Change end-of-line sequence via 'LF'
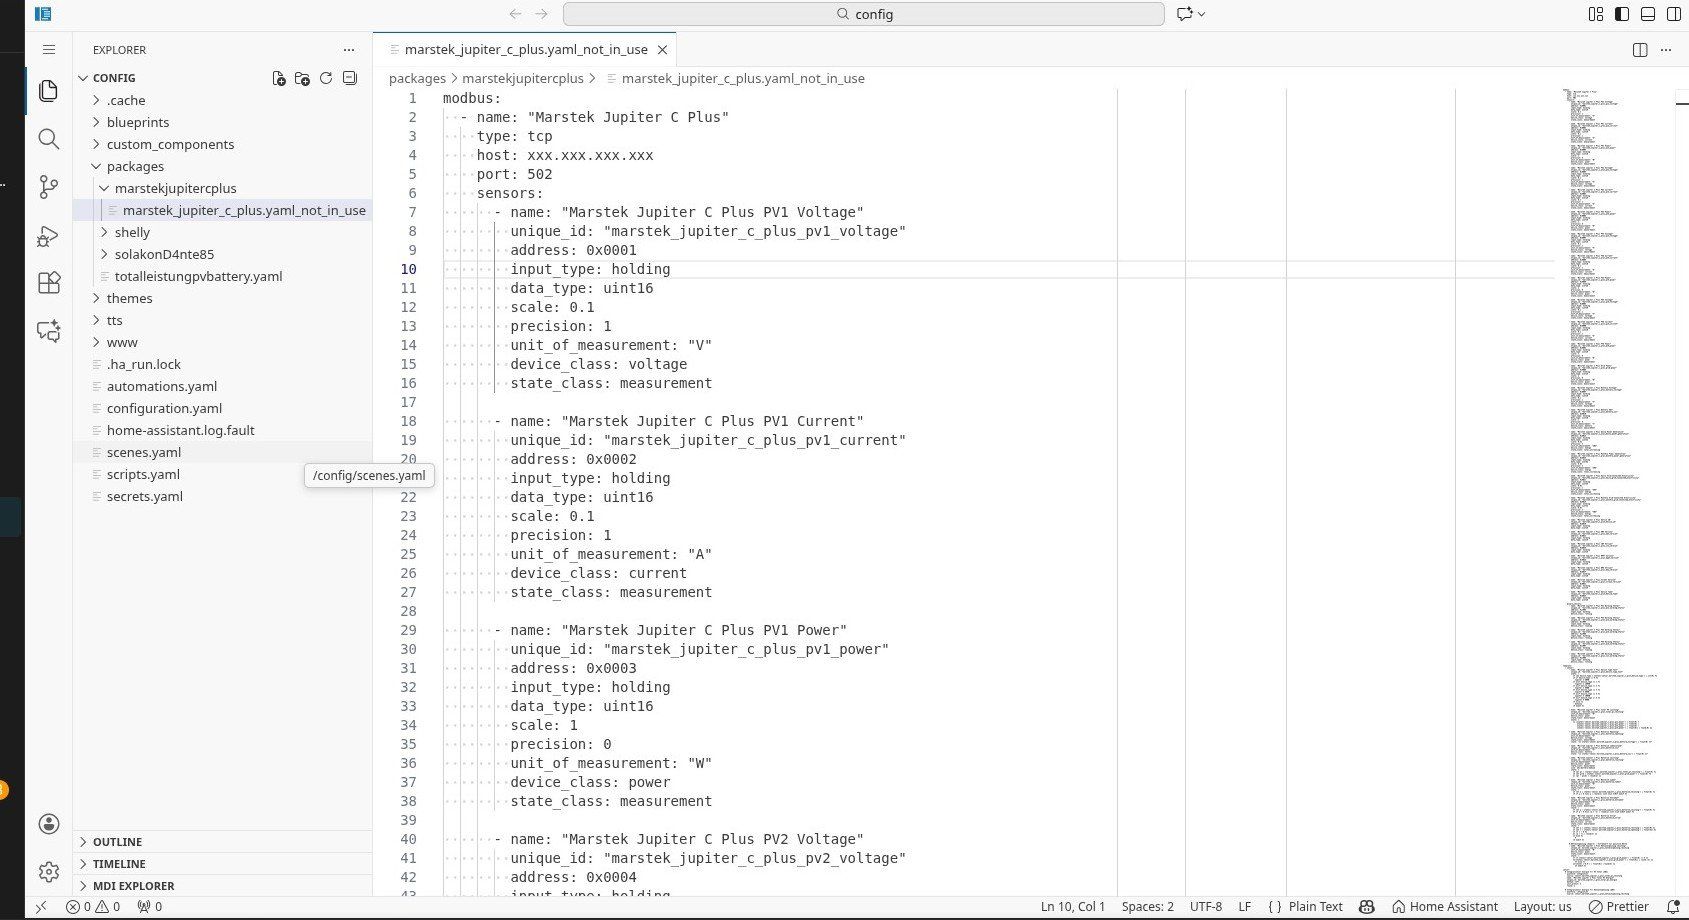This screenshot has height=920, width=1689. [x=1245, y=907]
